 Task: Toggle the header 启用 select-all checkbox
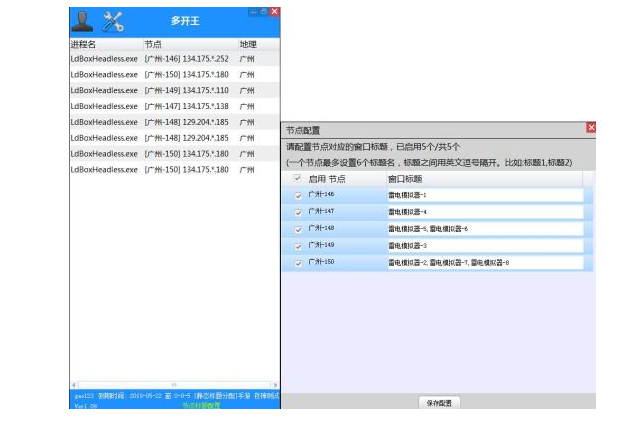[x=297, y=178]
